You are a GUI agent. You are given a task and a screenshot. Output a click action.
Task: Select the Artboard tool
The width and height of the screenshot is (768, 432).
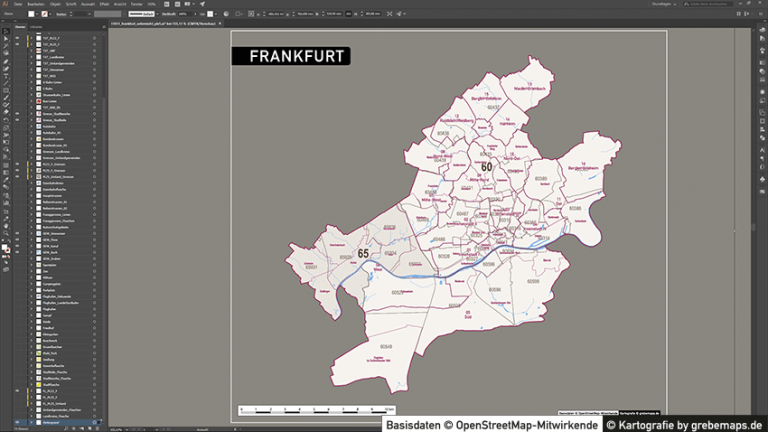click(x=6, y=212)
